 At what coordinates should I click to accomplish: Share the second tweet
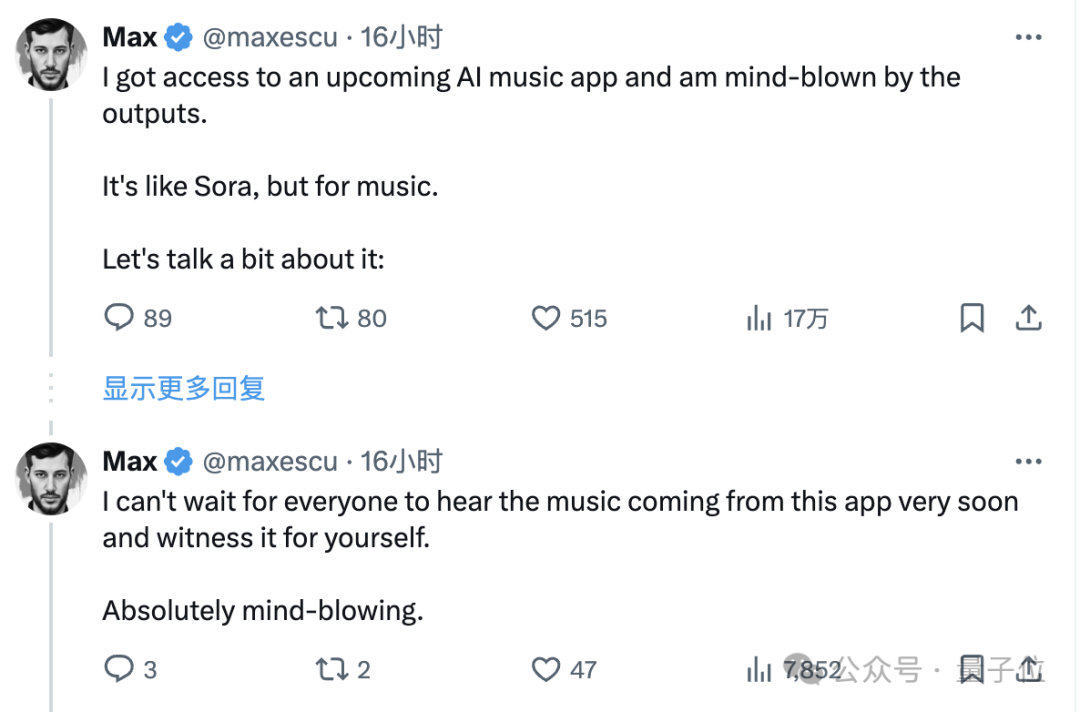pyautogui.click(x=1028, y=669)
